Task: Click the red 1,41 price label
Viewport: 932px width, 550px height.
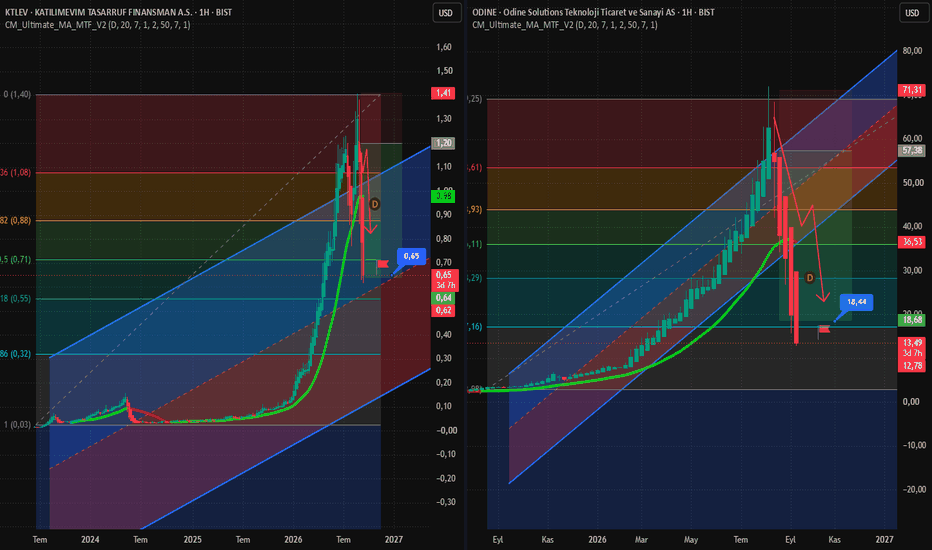Action: point(443,93)
